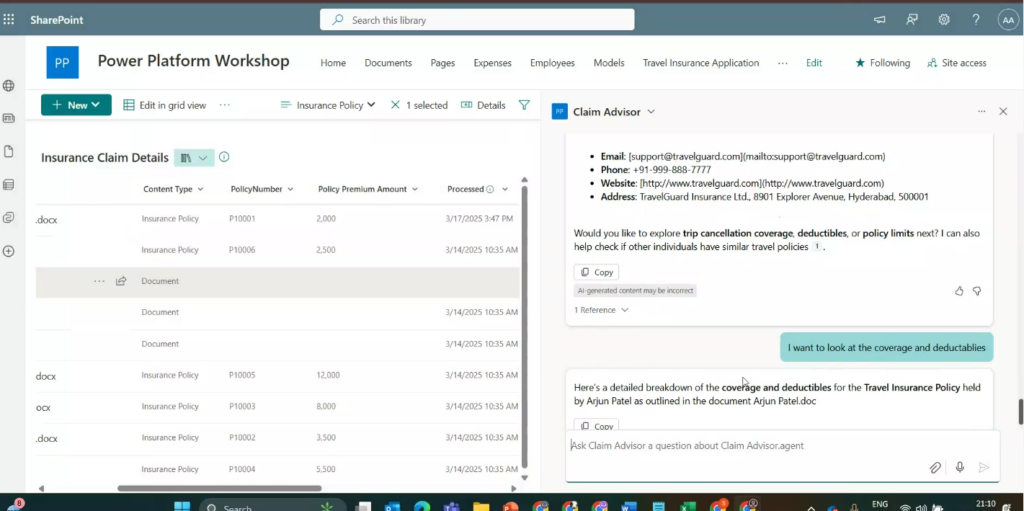Open the links icon in left rail
1024x511 pixels.
8,218
